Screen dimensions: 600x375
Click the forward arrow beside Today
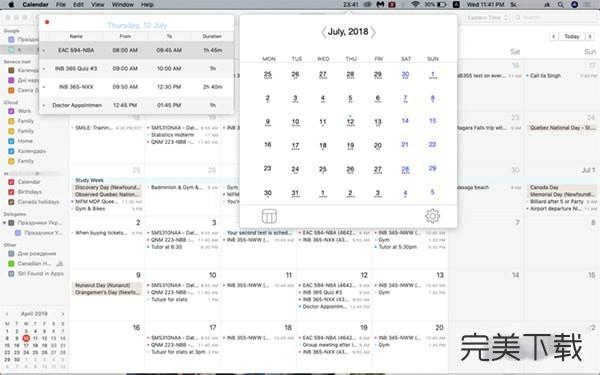590,36
